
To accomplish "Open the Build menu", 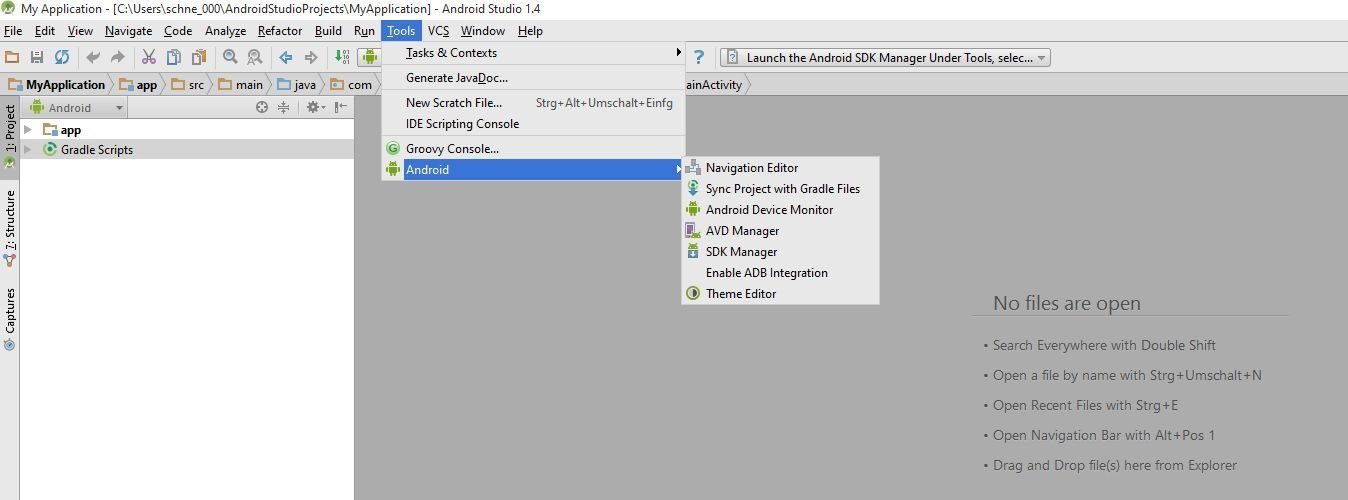I will tap(328, 31).
